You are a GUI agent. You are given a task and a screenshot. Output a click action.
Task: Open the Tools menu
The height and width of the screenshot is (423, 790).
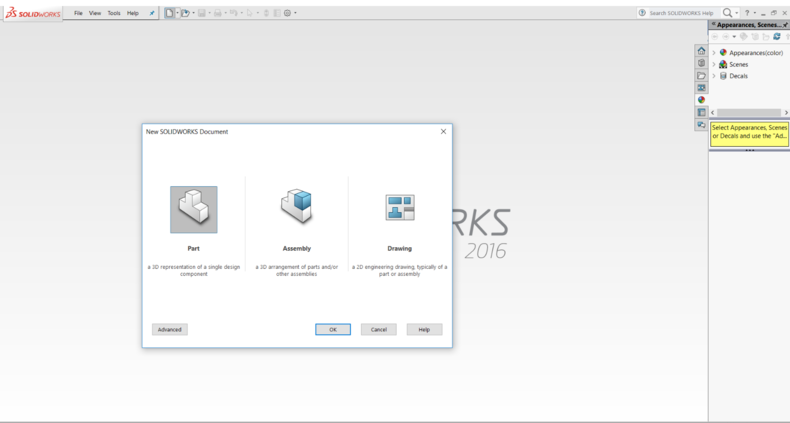[114, 13]
